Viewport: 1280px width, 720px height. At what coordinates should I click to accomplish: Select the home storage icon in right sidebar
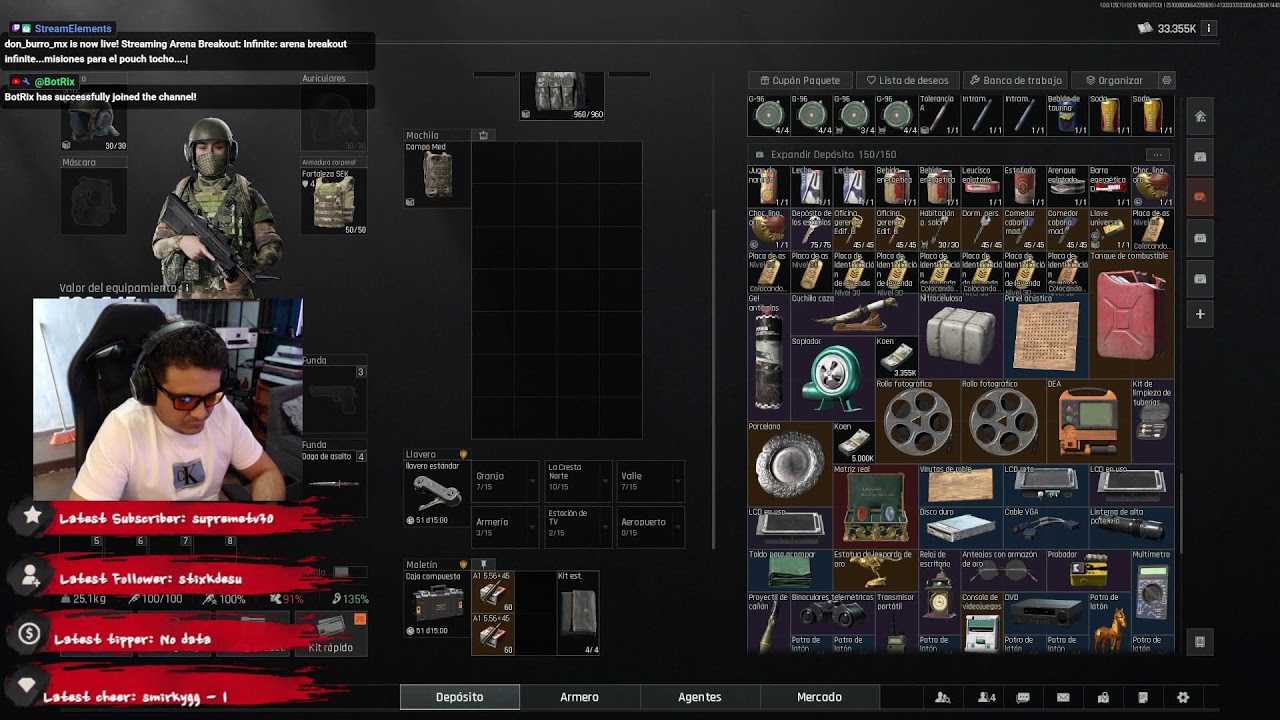click(1200, 116)
